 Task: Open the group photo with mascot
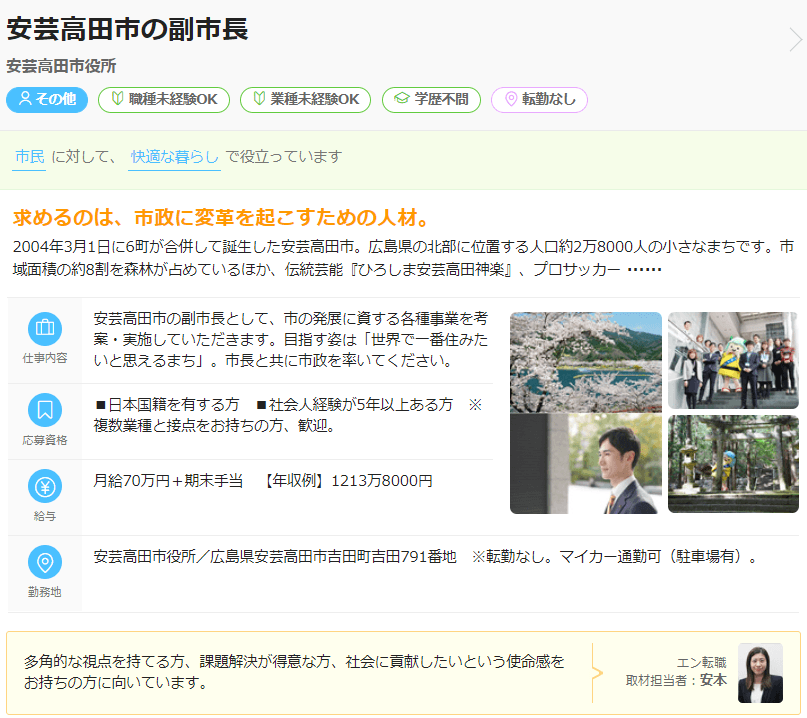click(733, 360)
